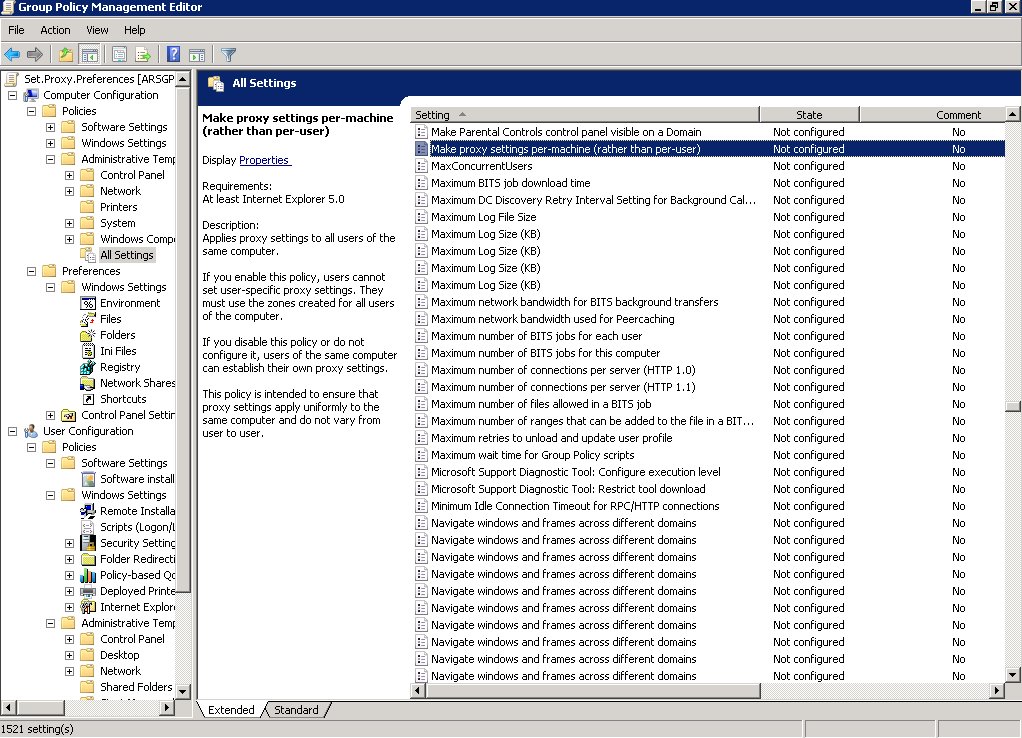Select Maximum Log File Size setting
Image resolution: width=1022 pixels, height=738 pixels.
click(x=710, y=217)
